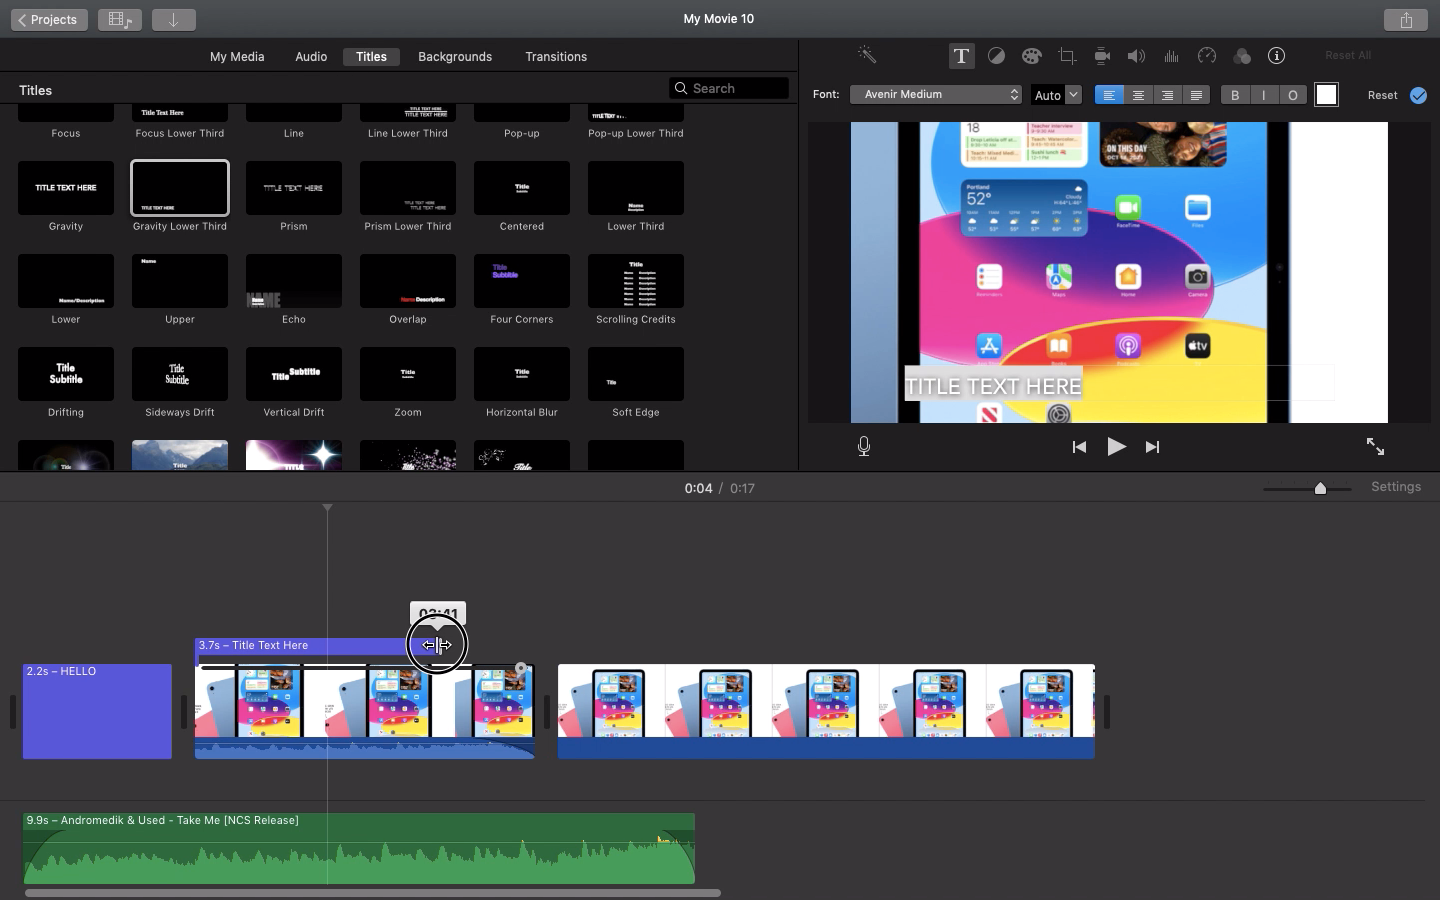The image size is (1440, 900).
Task: Select the cropping tool icon
Action: click(x=1067, y=56)
